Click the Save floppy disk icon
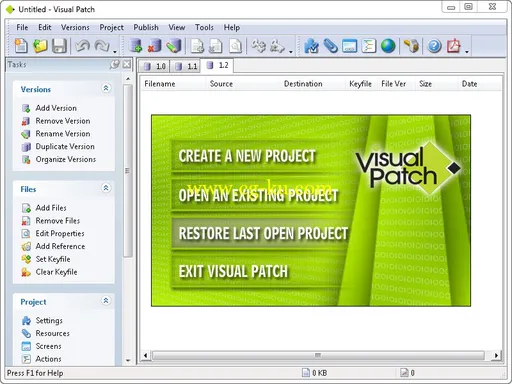The image size is (512, 384). pyautogui.click(x=59, y=46)
